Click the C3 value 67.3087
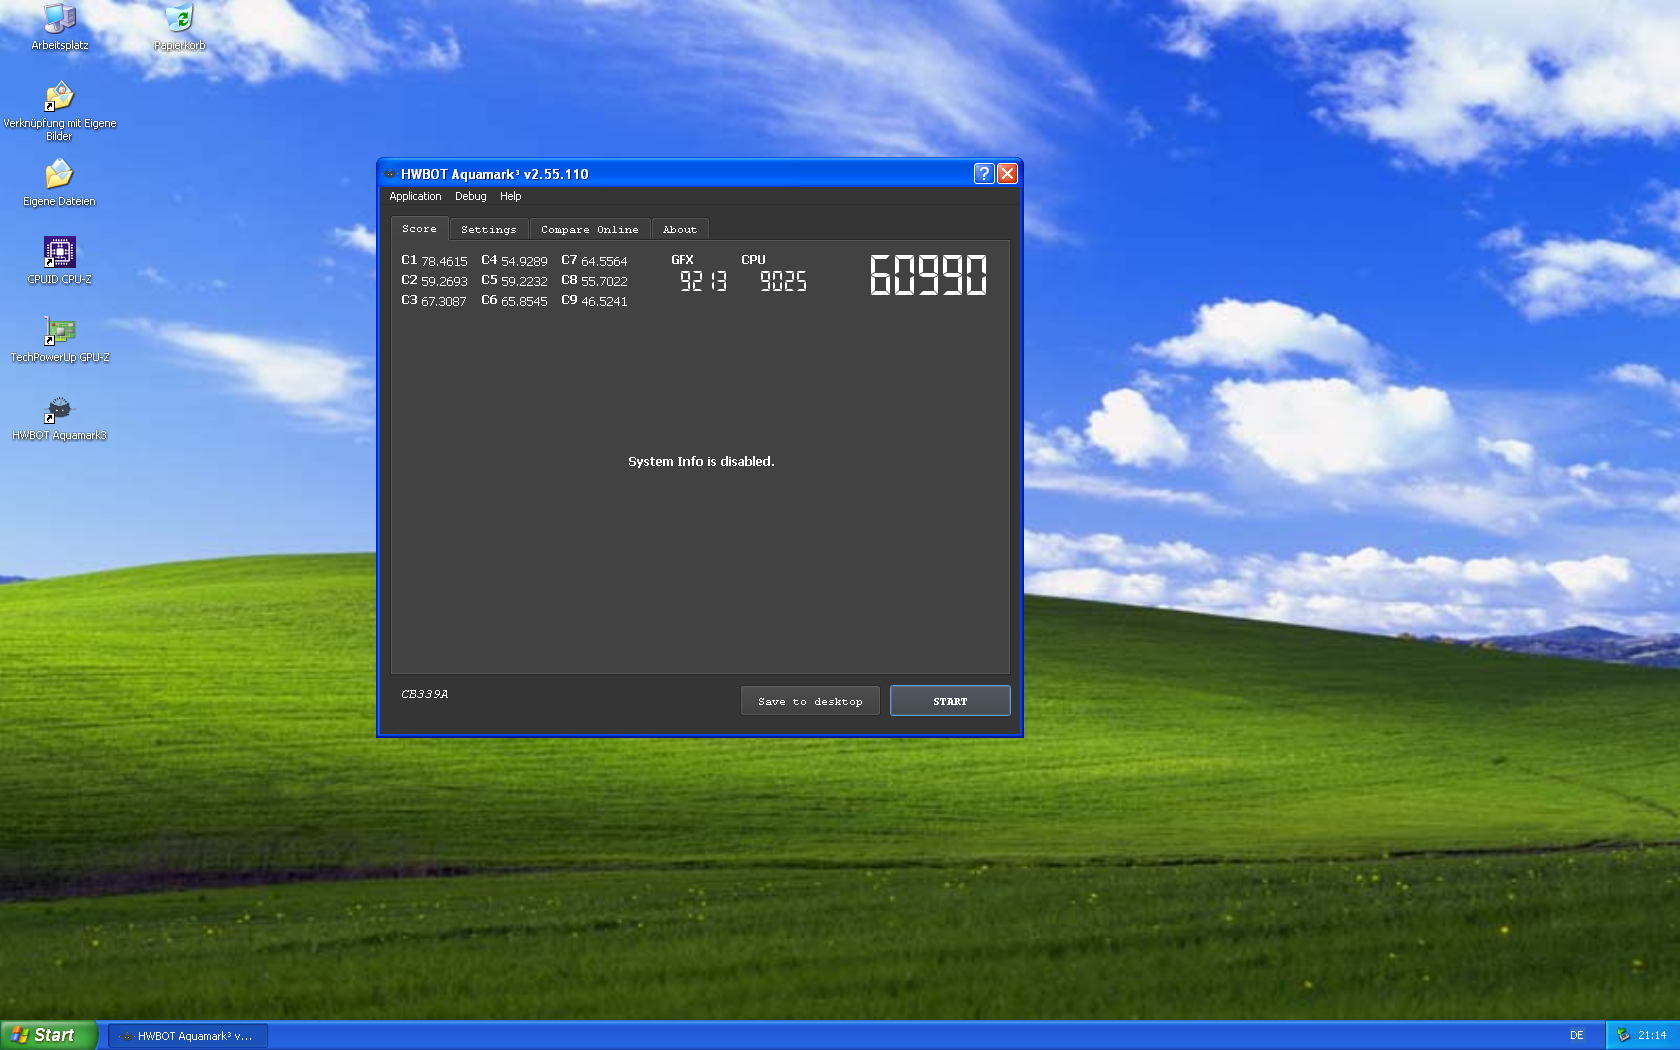The height and width of the screenshot is (1050, 1680). coord(444,302)
